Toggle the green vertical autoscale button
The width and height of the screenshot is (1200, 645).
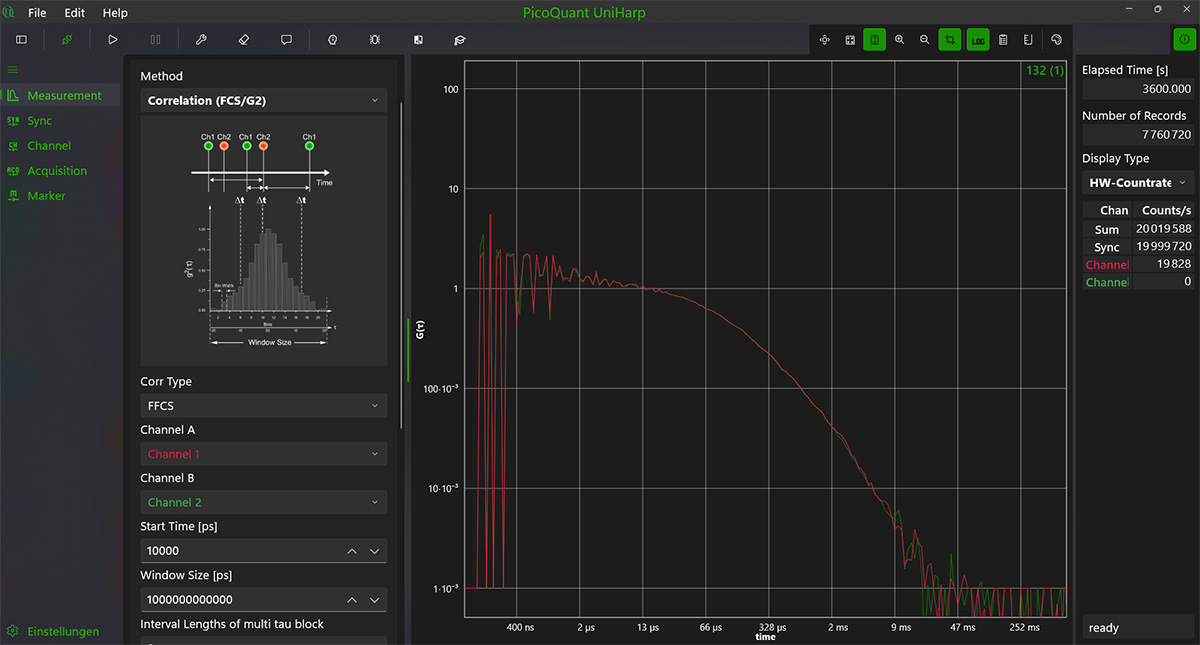(x=875, y=40)
